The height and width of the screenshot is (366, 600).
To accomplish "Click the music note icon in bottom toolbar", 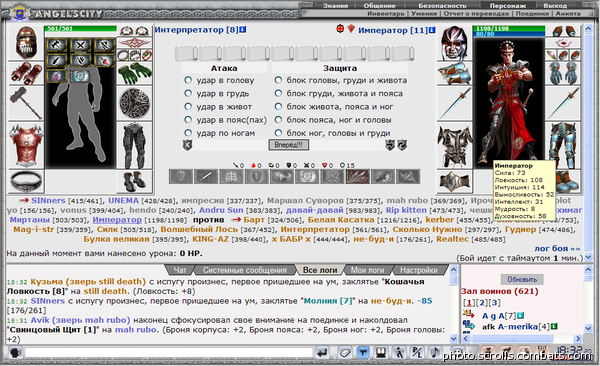I will [434, 352].
